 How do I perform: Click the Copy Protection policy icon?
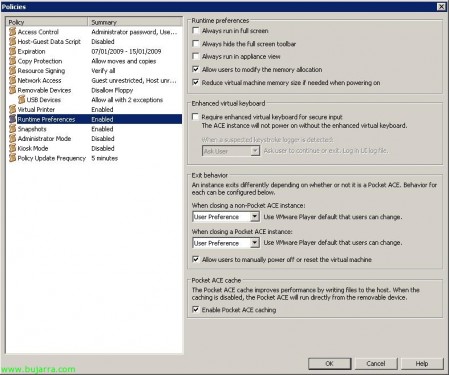(x=12, y=61)
